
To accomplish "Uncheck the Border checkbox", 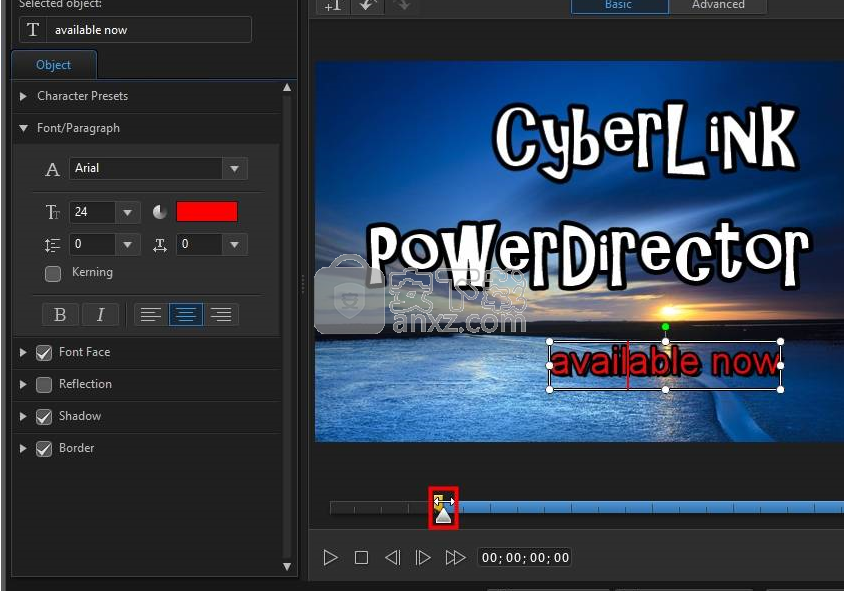I will click(44, 449).
